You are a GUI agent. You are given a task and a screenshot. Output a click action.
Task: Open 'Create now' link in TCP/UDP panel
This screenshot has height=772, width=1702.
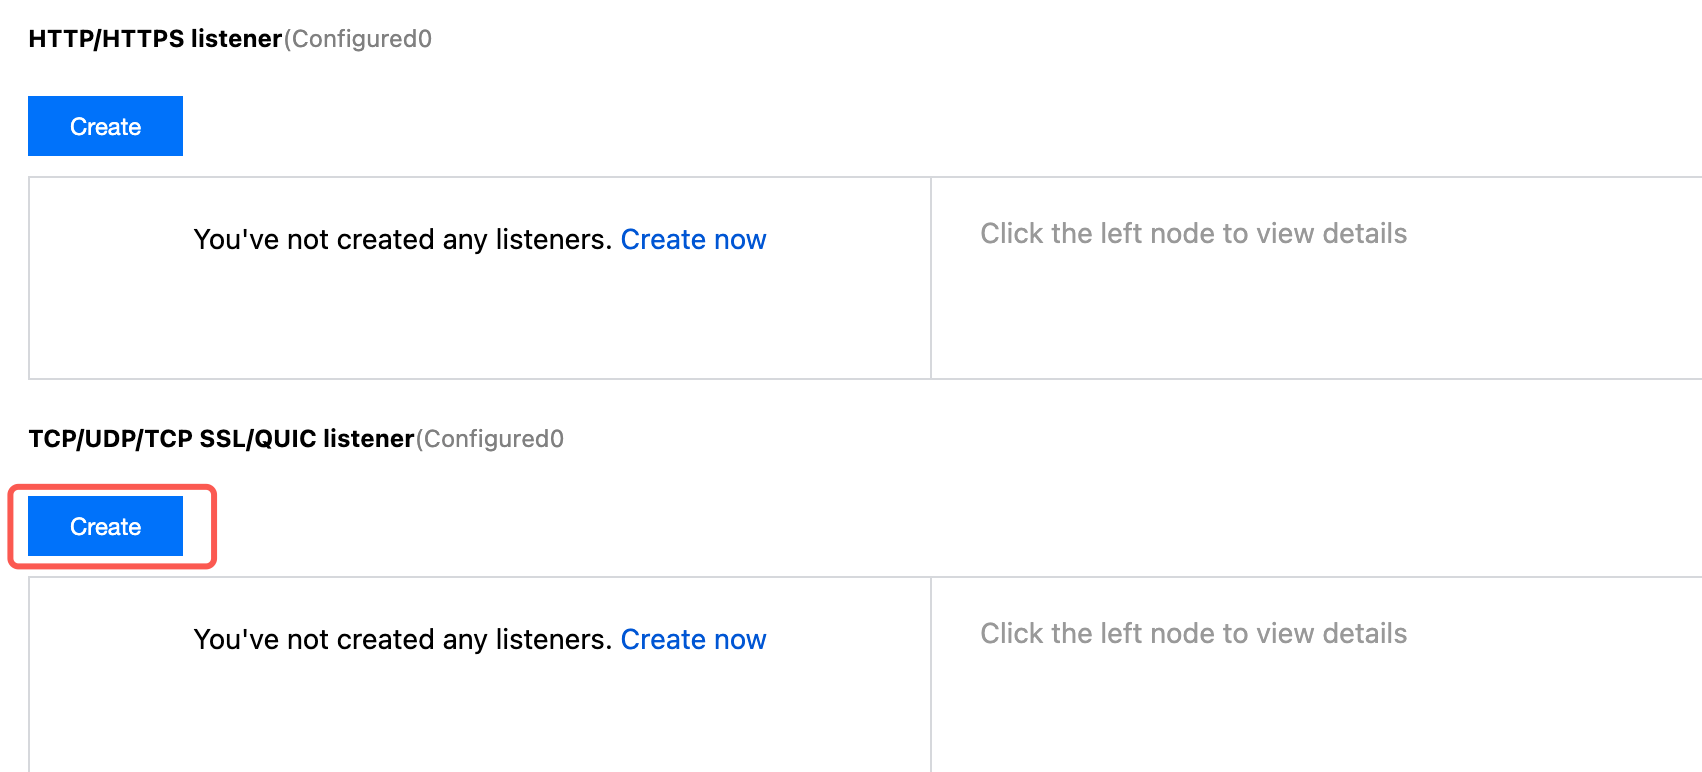tap(693, 640)
